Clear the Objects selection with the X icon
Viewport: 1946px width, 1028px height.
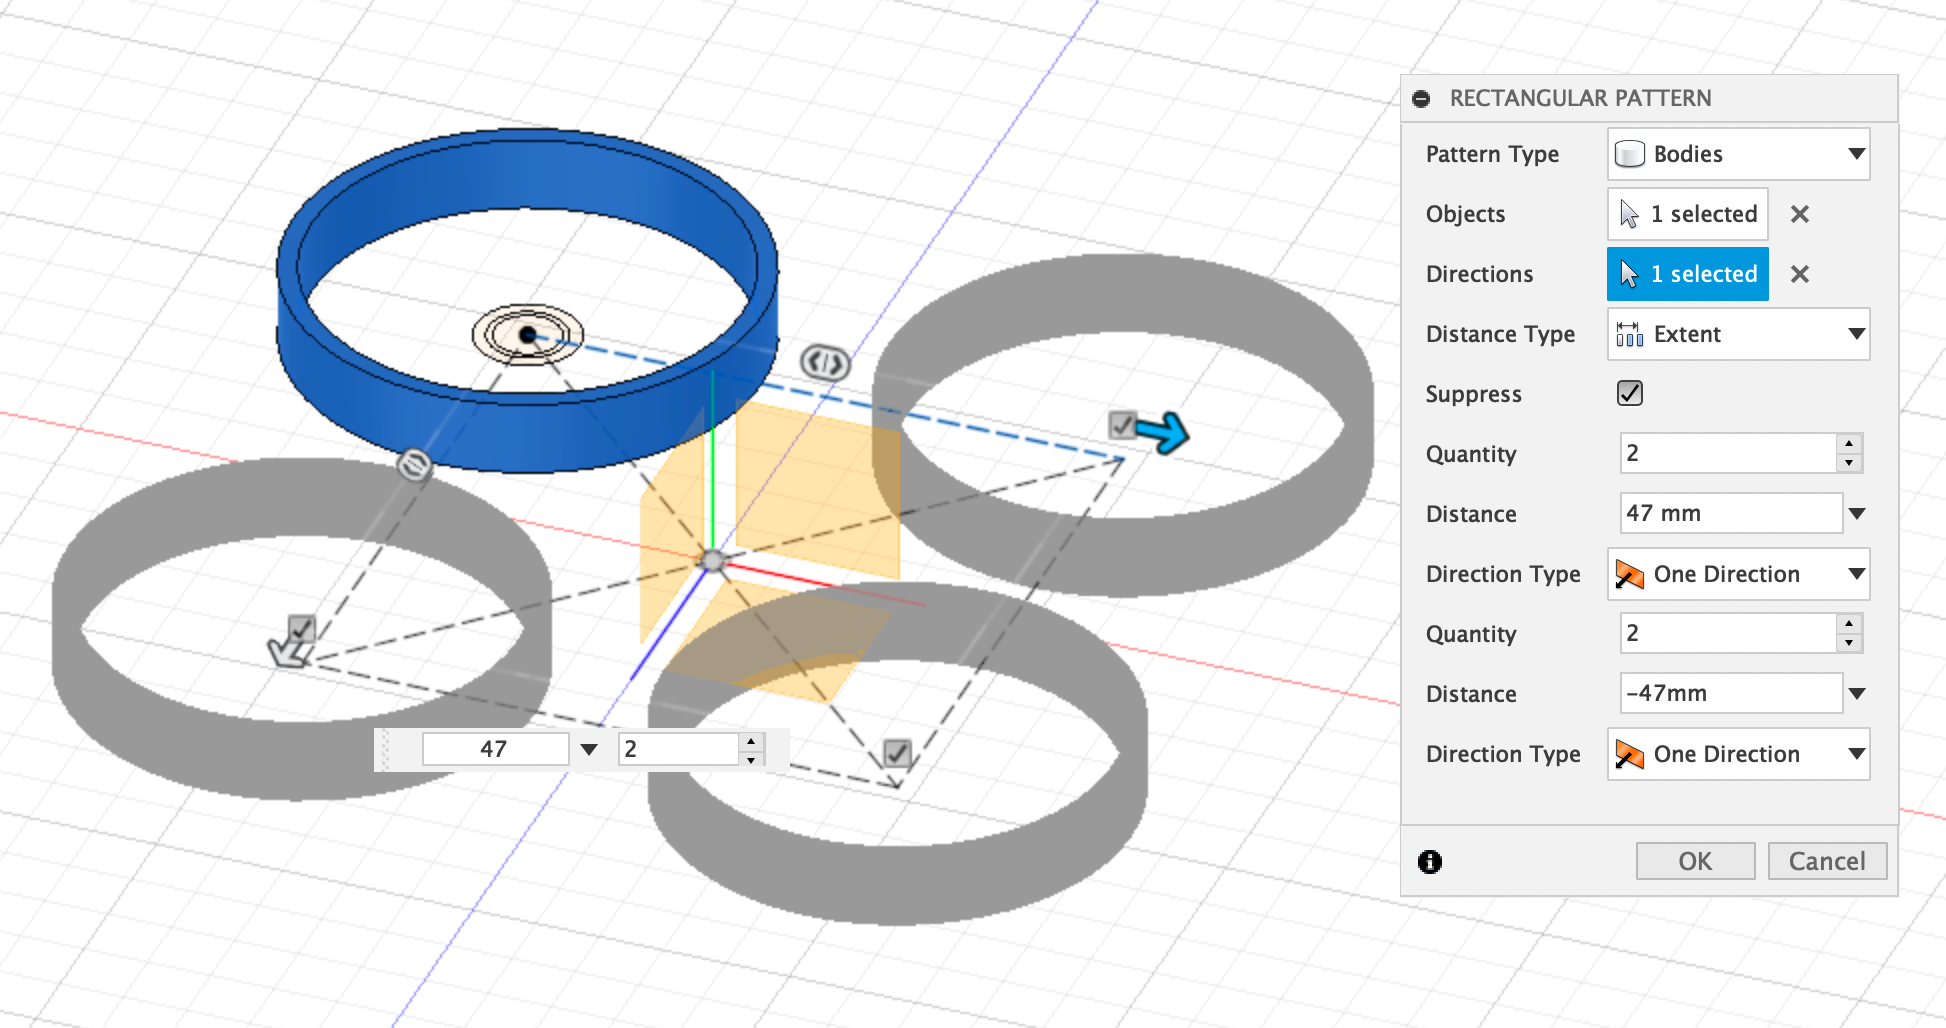point(1799,213)
